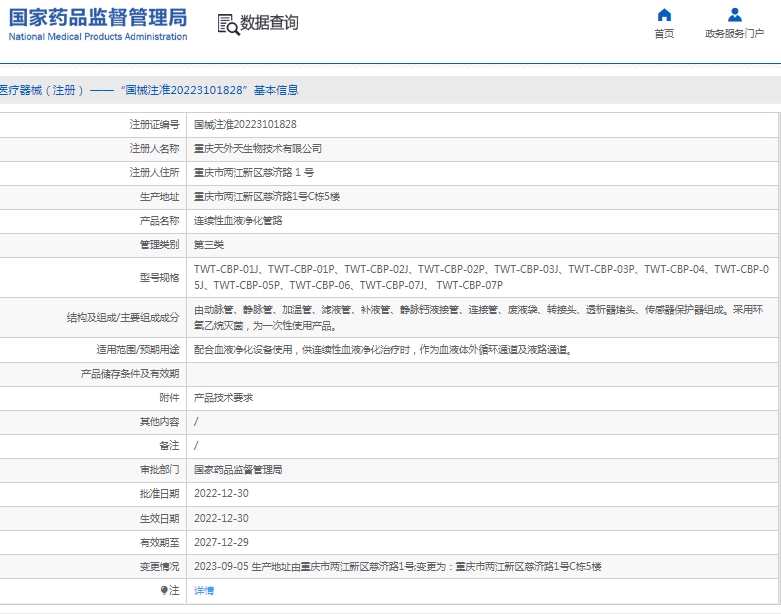Open the 详情 link

coord(204,591)
